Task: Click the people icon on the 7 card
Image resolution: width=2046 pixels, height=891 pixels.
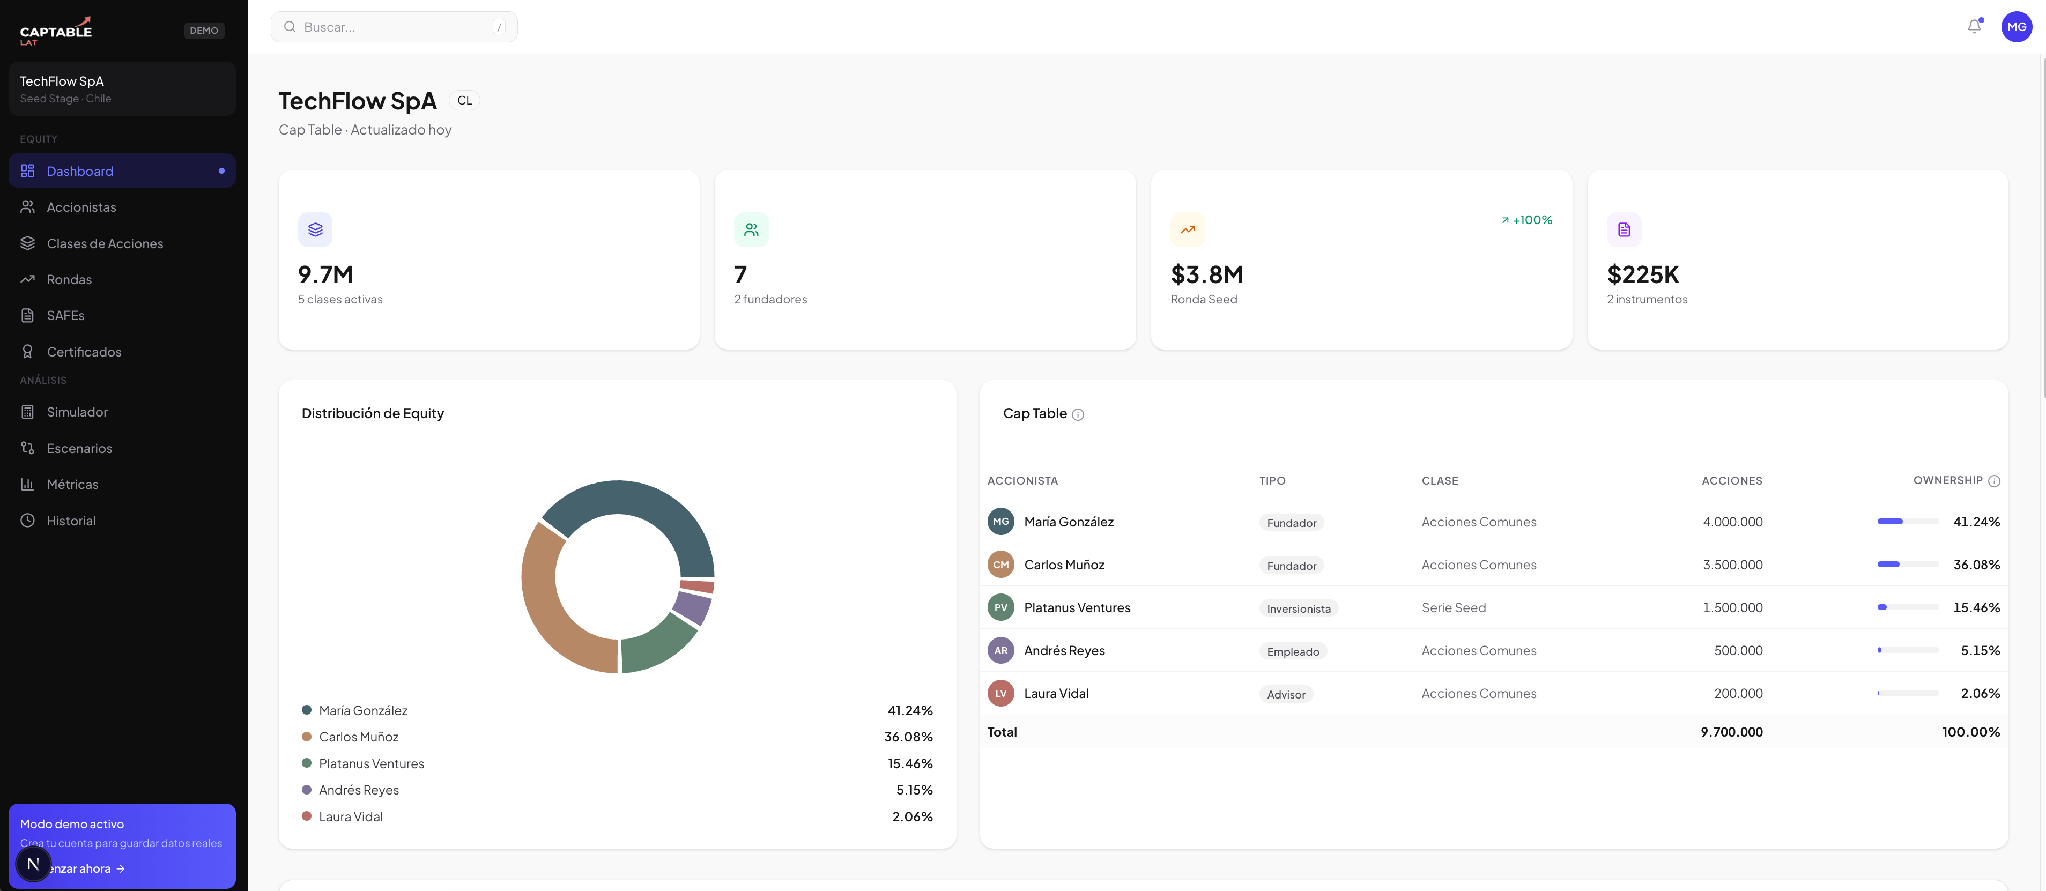Action: coord(751,229)
